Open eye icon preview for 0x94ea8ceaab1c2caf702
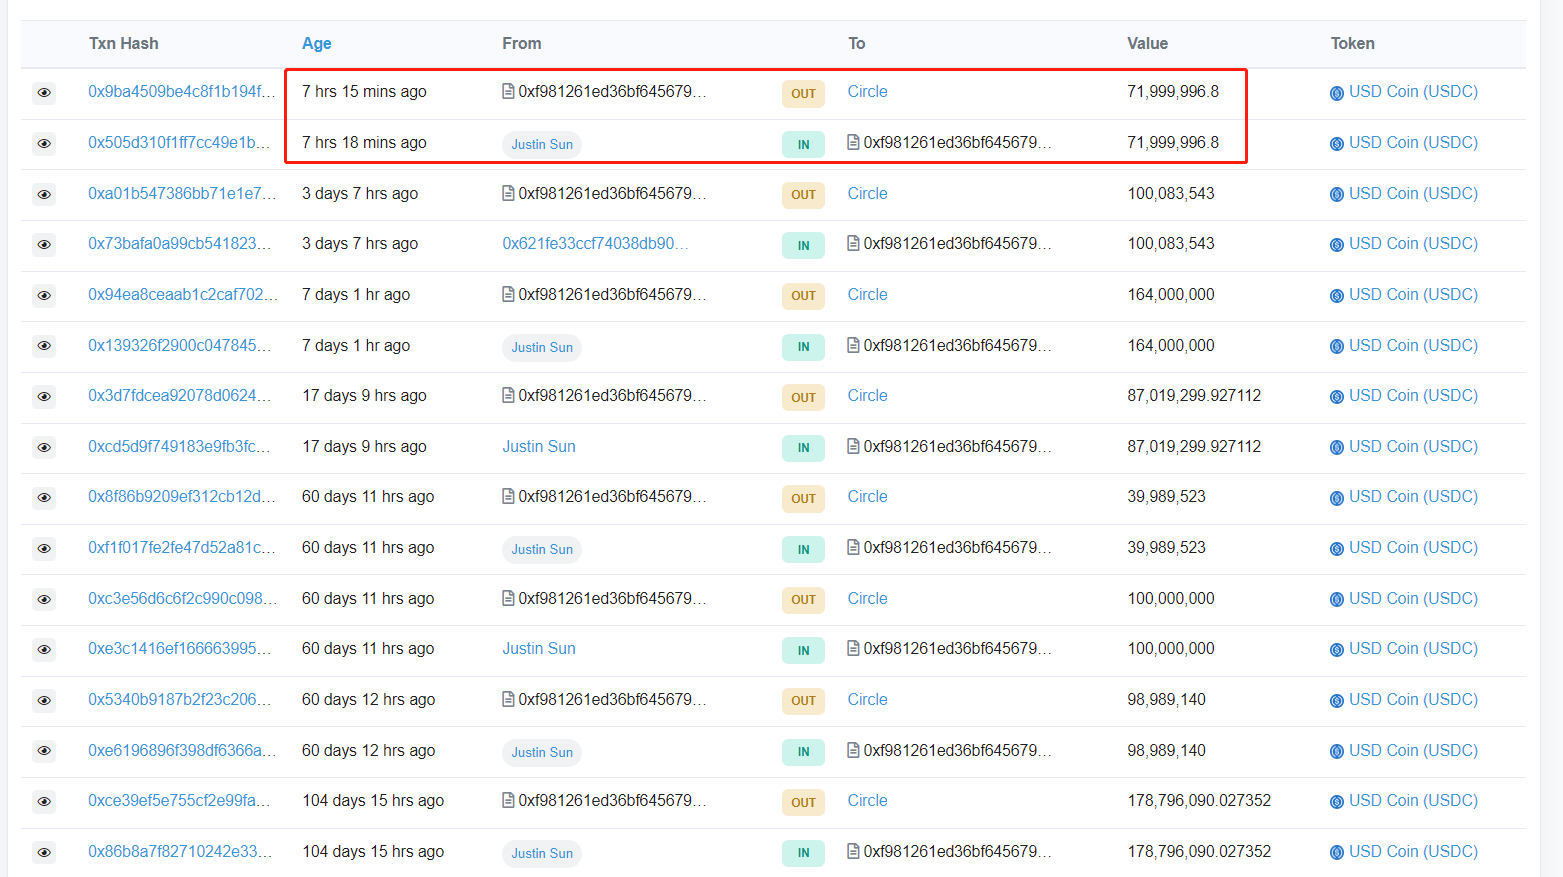The image size is (1563, 877). [x=44, y=296]
